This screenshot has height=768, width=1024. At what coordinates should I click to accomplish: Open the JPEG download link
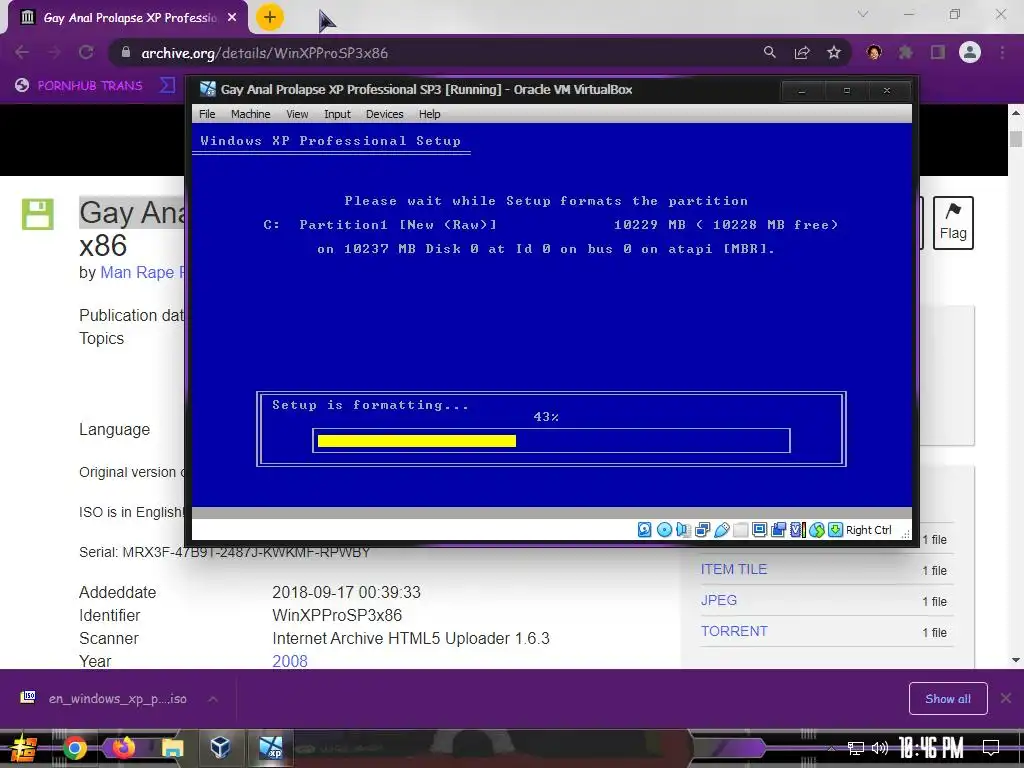click(719, 600)
